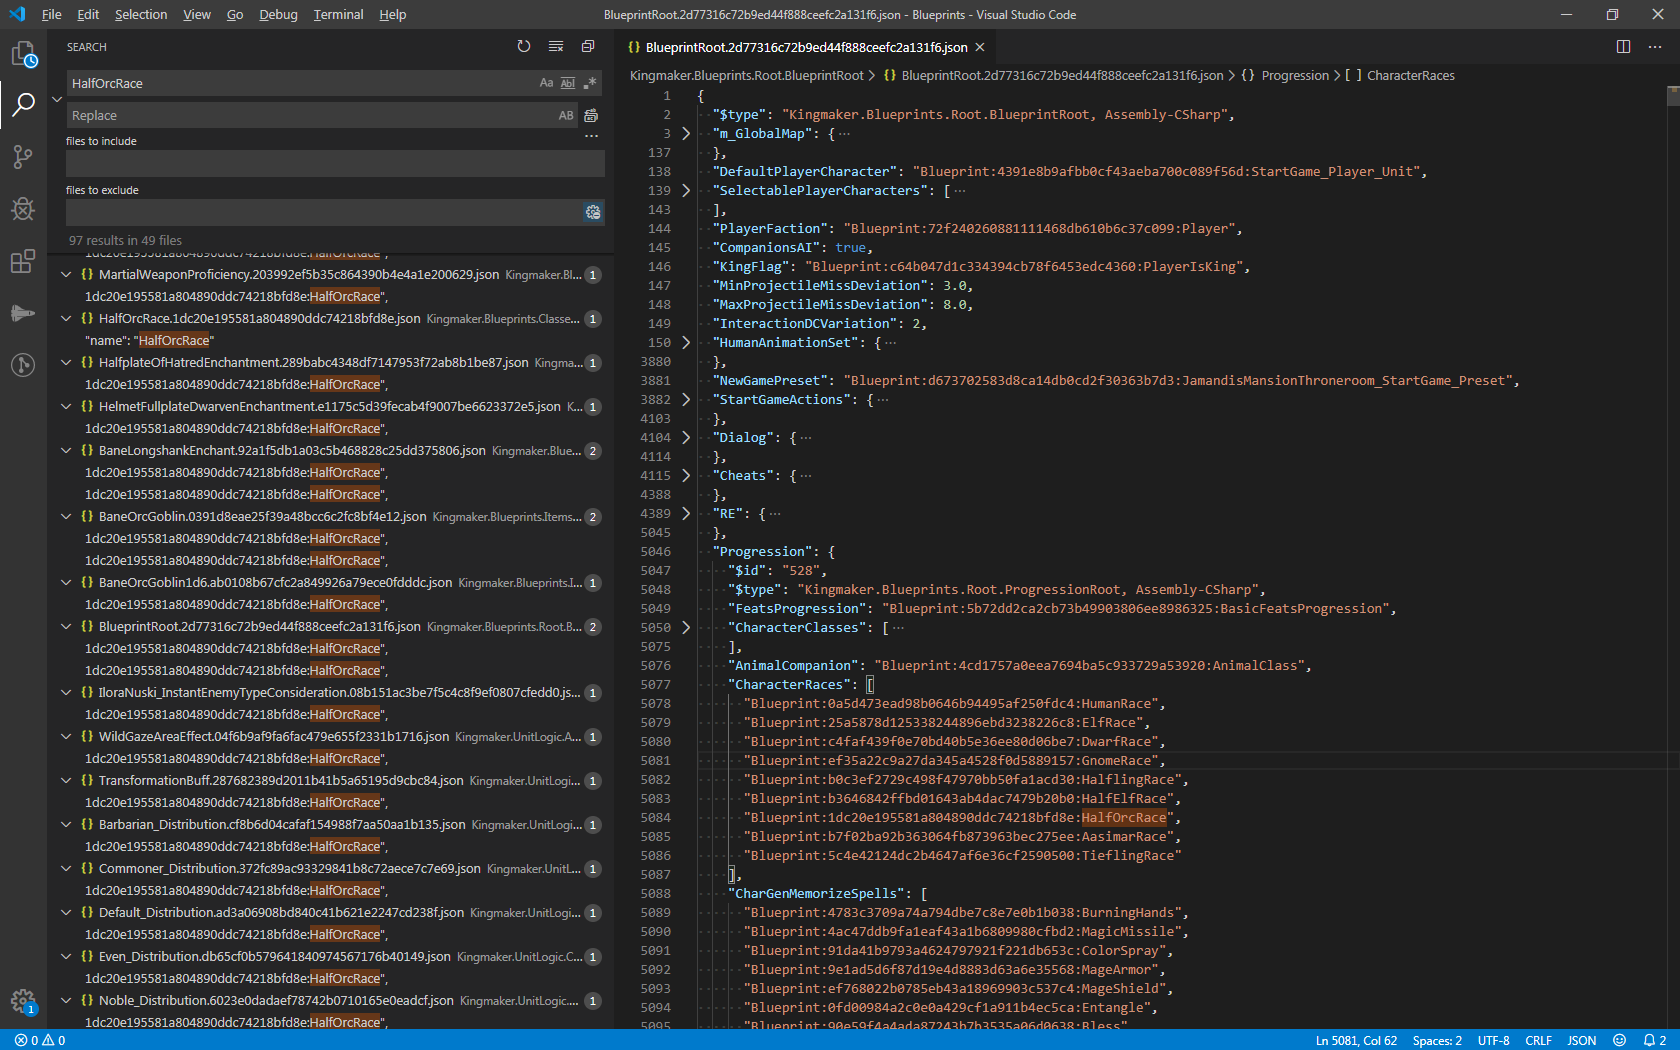Split the editor to the right
Viewport: 1680px width, 1050px height.
coord(1623,47)
